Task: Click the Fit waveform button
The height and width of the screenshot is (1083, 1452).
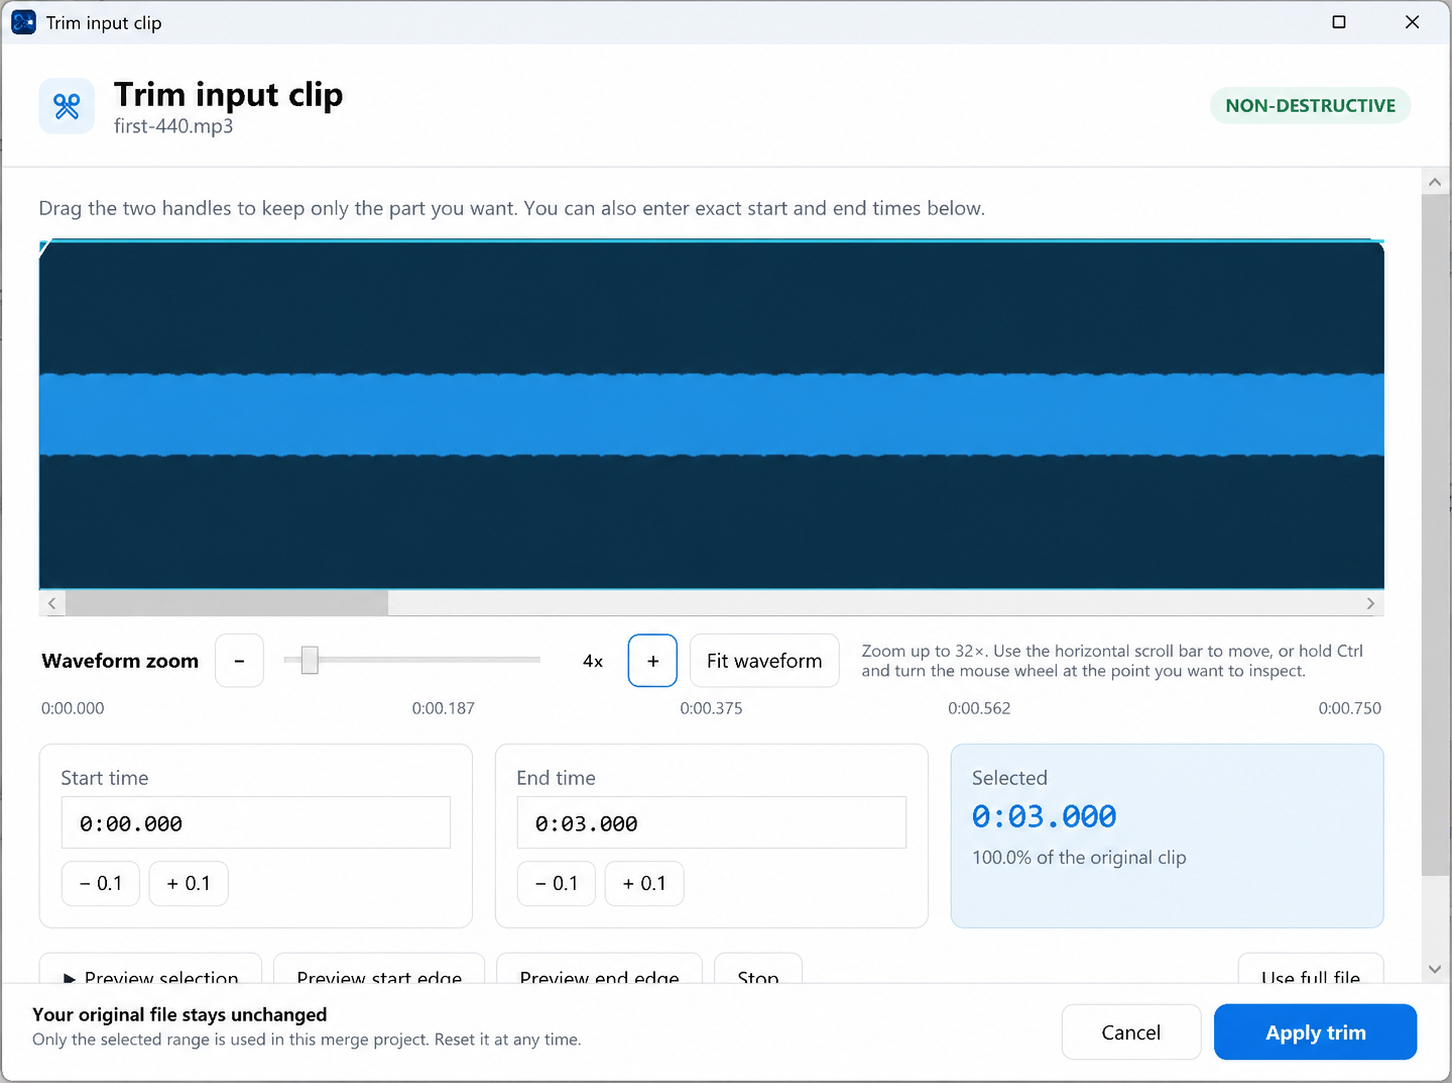Action: (x=764, y=661)
